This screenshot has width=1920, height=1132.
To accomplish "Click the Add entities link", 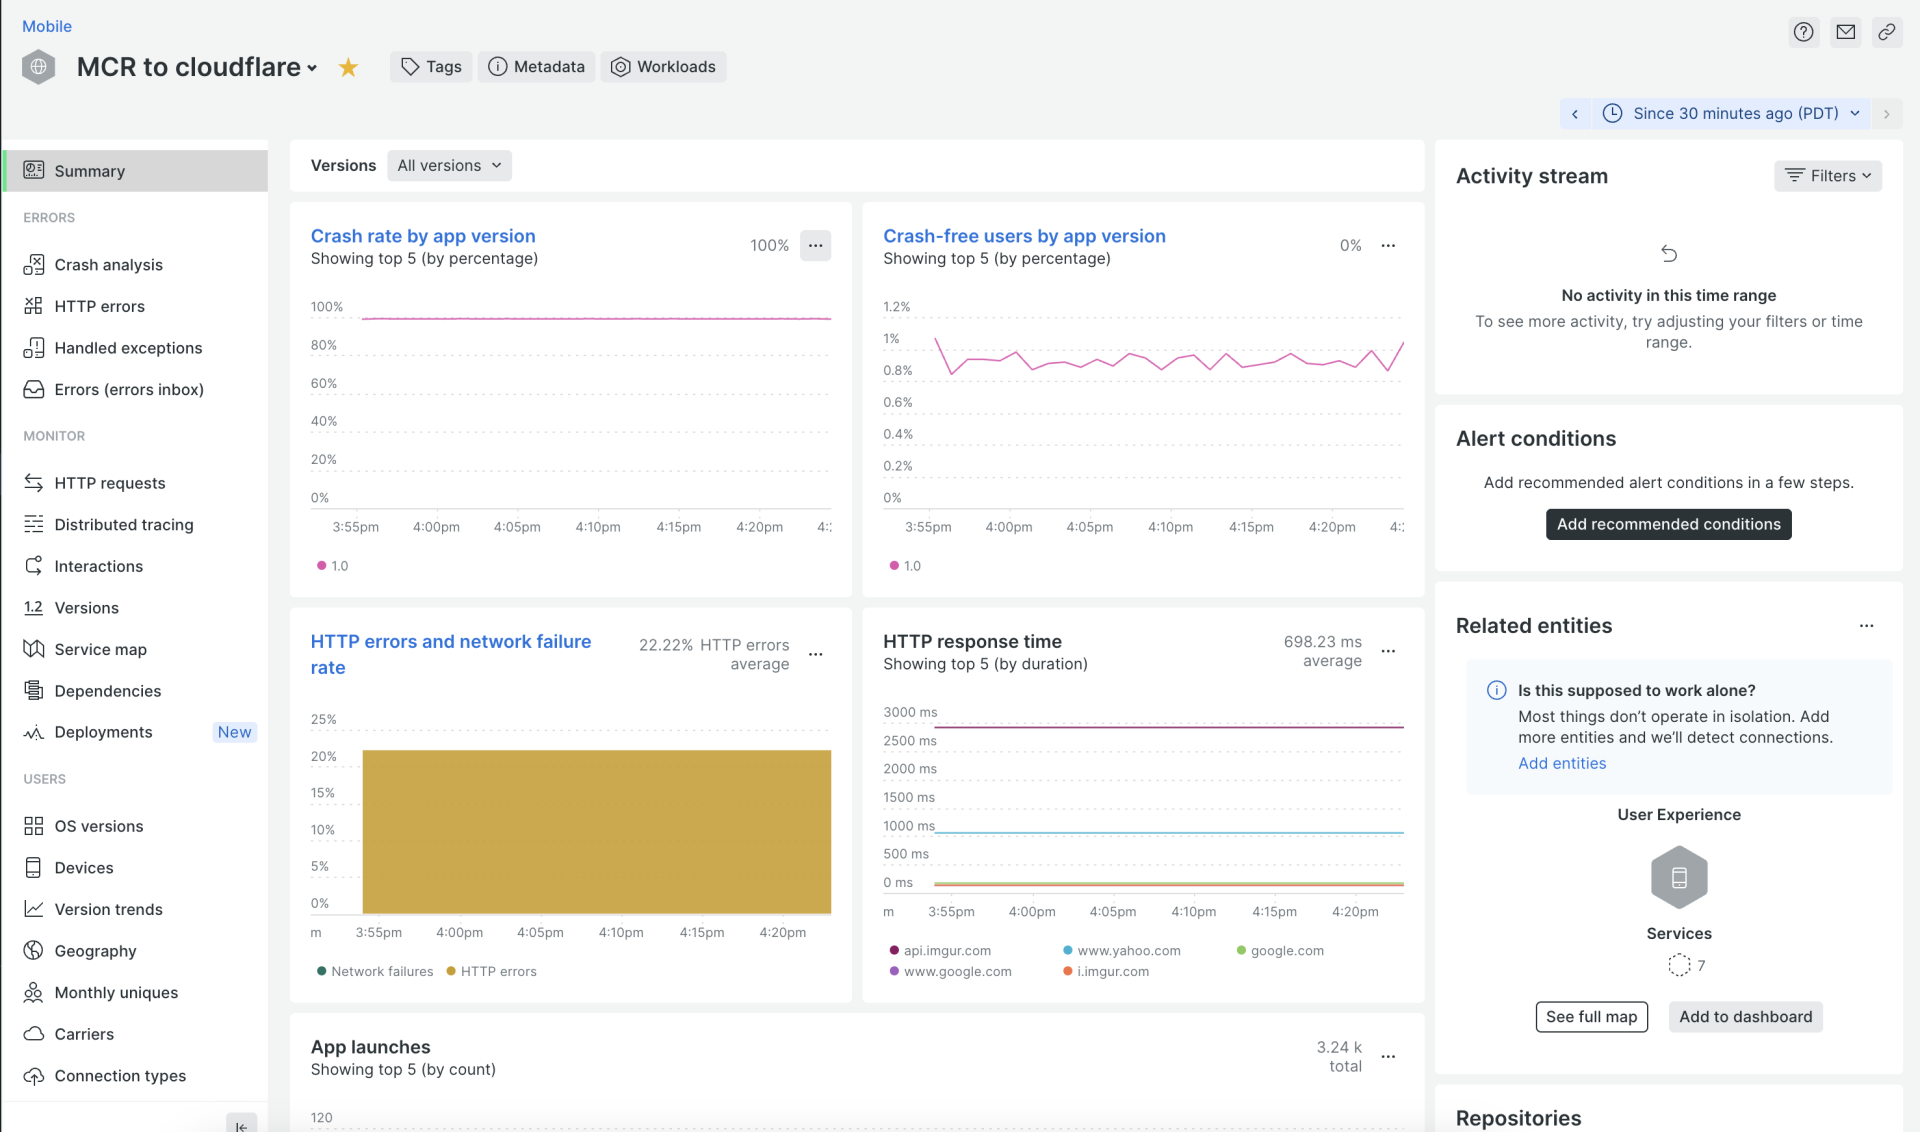I will coord(1561,763).
